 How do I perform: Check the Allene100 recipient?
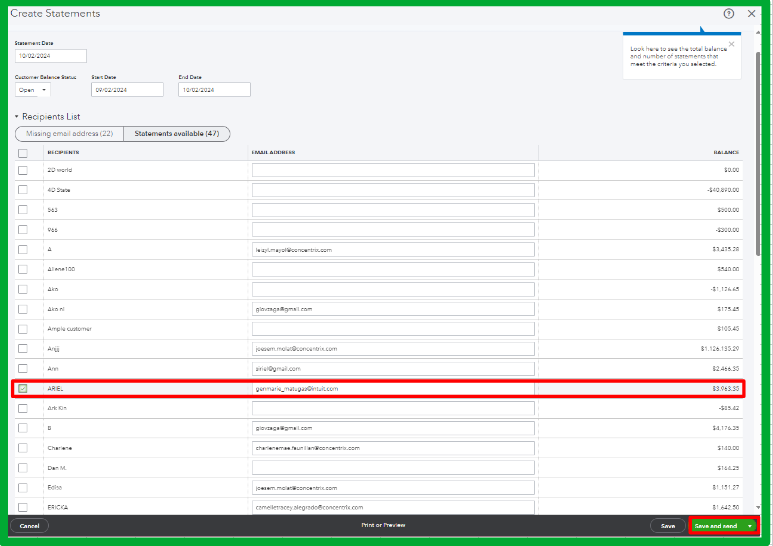pos(23,270)
